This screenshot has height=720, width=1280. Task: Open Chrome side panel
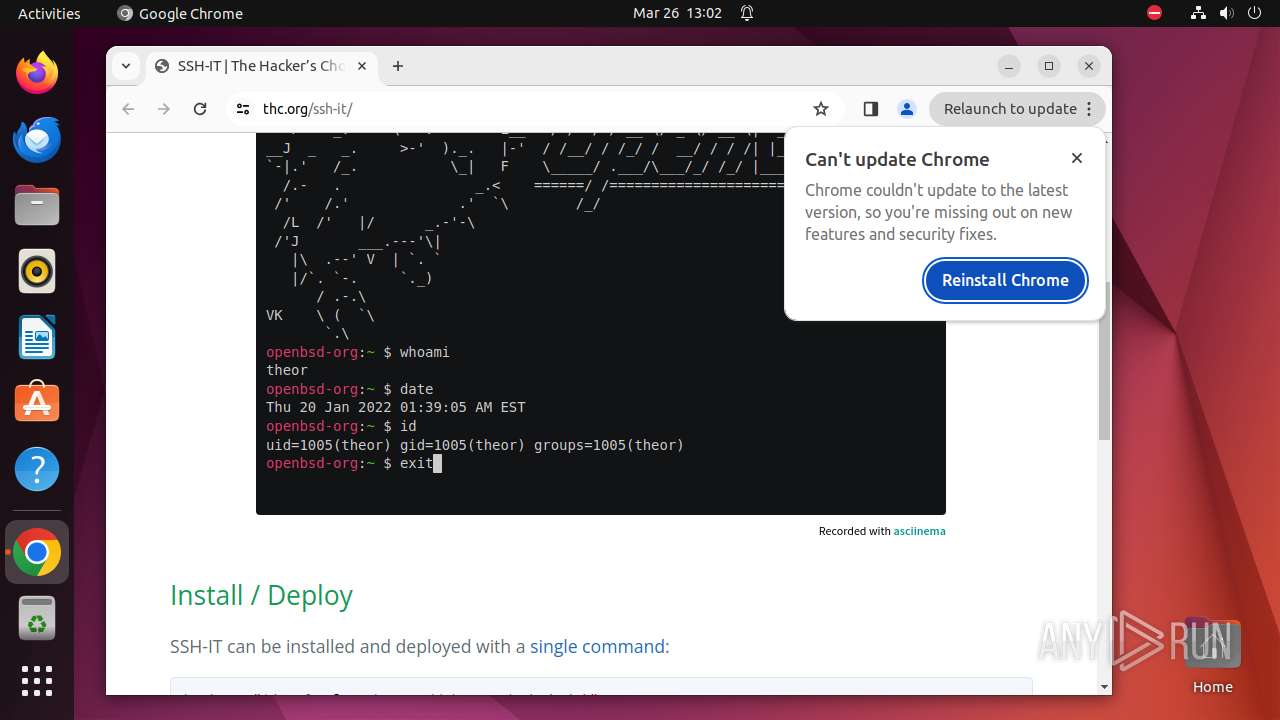[x=870, y=109]
